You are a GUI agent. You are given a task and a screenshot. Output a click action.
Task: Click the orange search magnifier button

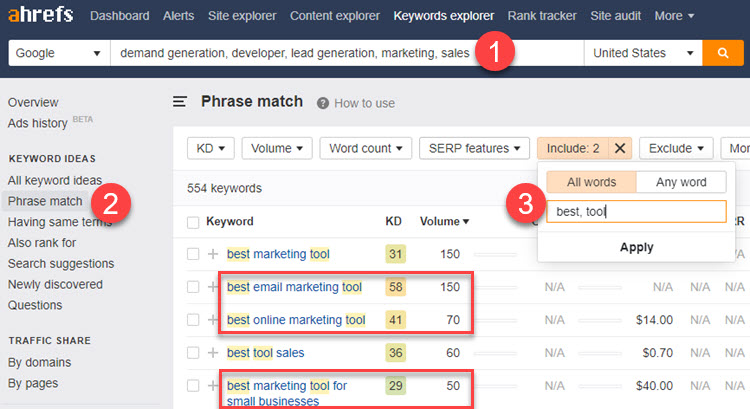[722, 53]
